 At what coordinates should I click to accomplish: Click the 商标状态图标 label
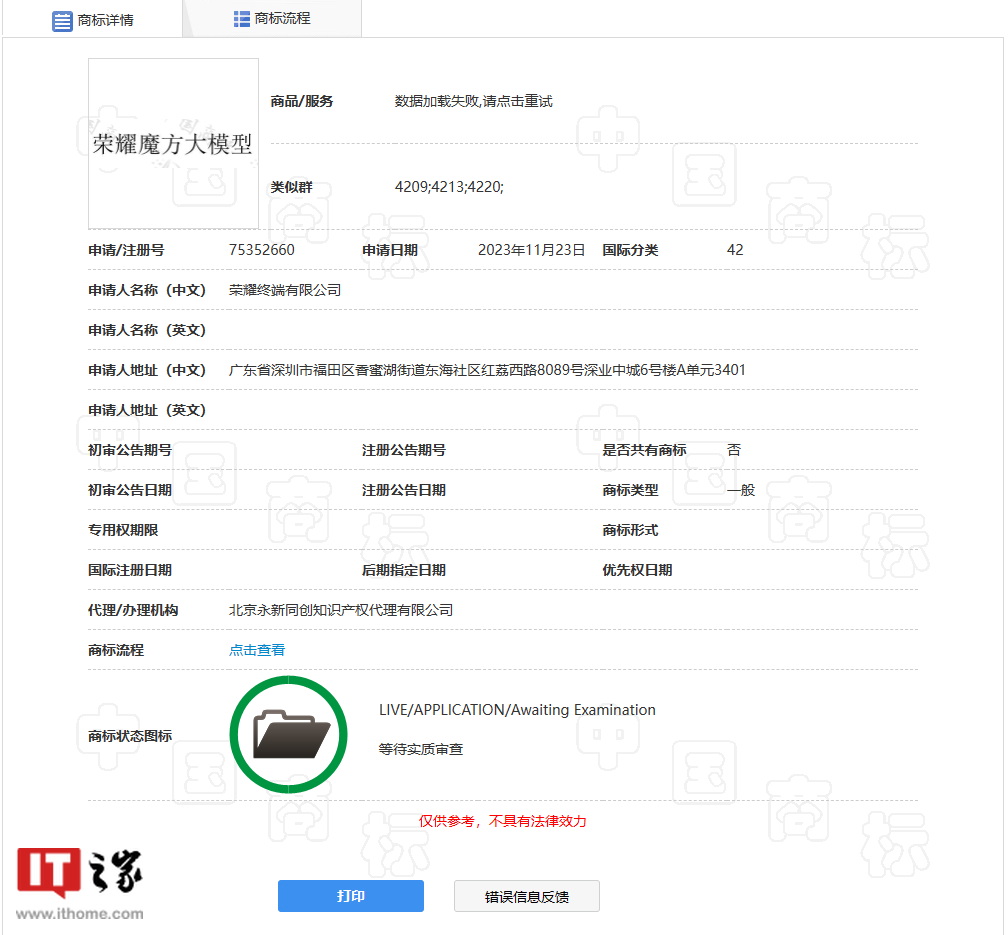point(130,736)
